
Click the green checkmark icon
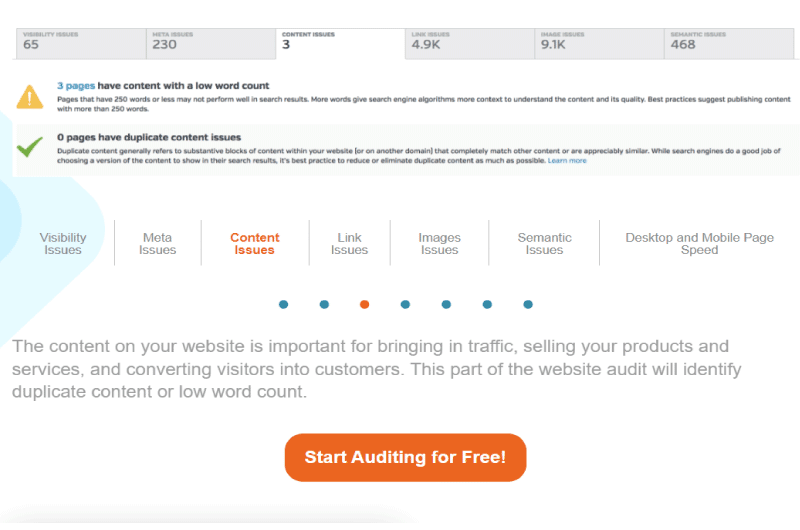tap(30, 147)
